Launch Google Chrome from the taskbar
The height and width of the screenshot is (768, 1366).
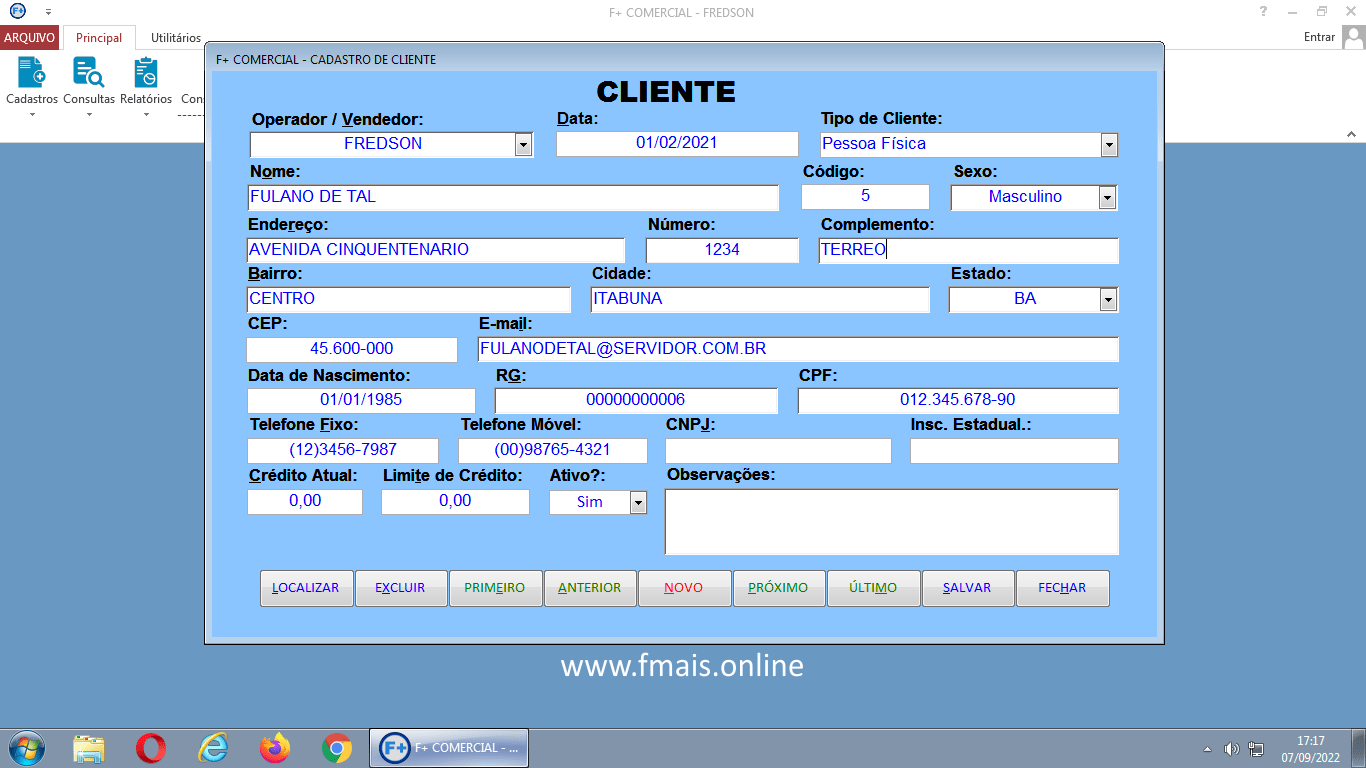[x=335, y=747]
